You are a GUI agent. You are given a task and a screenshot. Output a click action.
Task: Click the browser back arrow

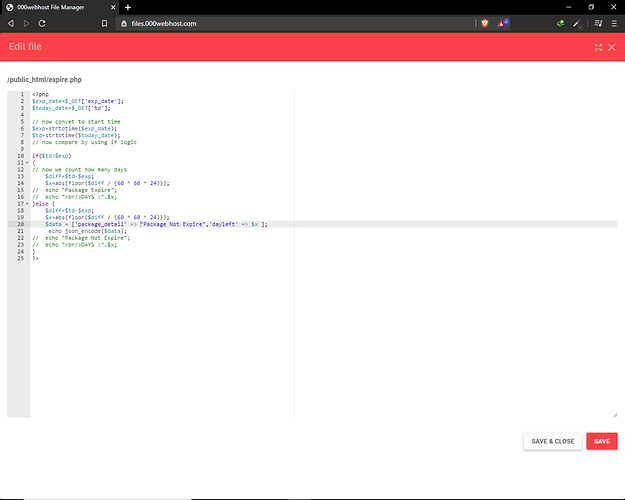pos(11,24)
